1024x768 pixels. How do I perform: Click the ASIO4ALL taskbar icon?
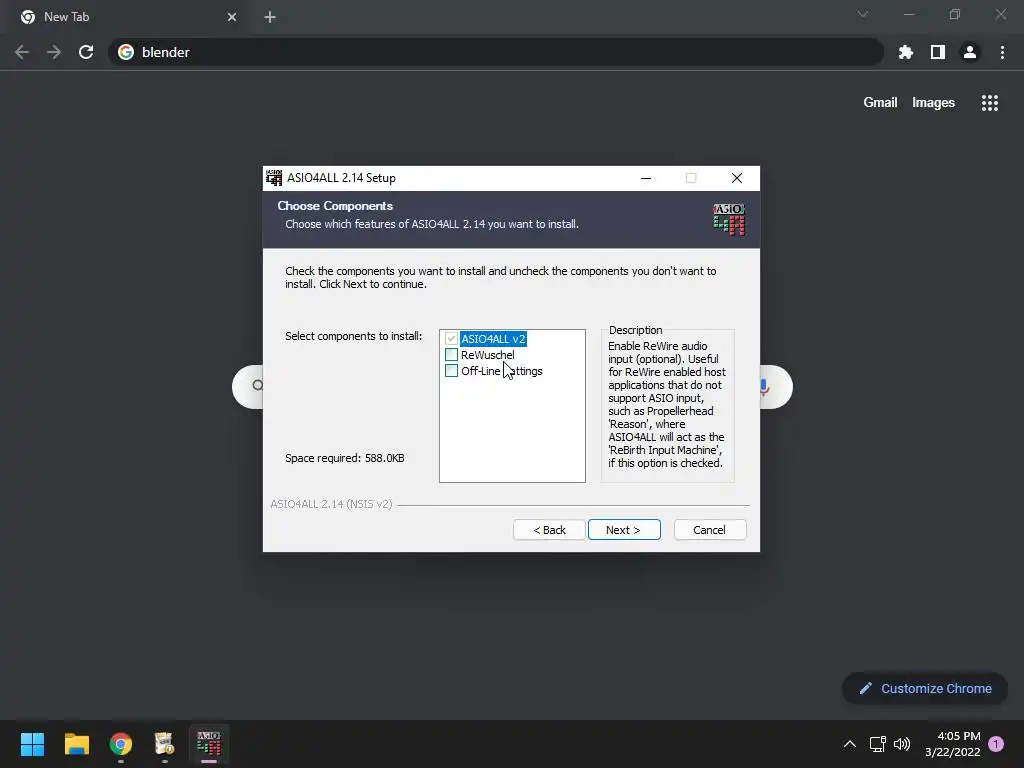click(209, 744)
